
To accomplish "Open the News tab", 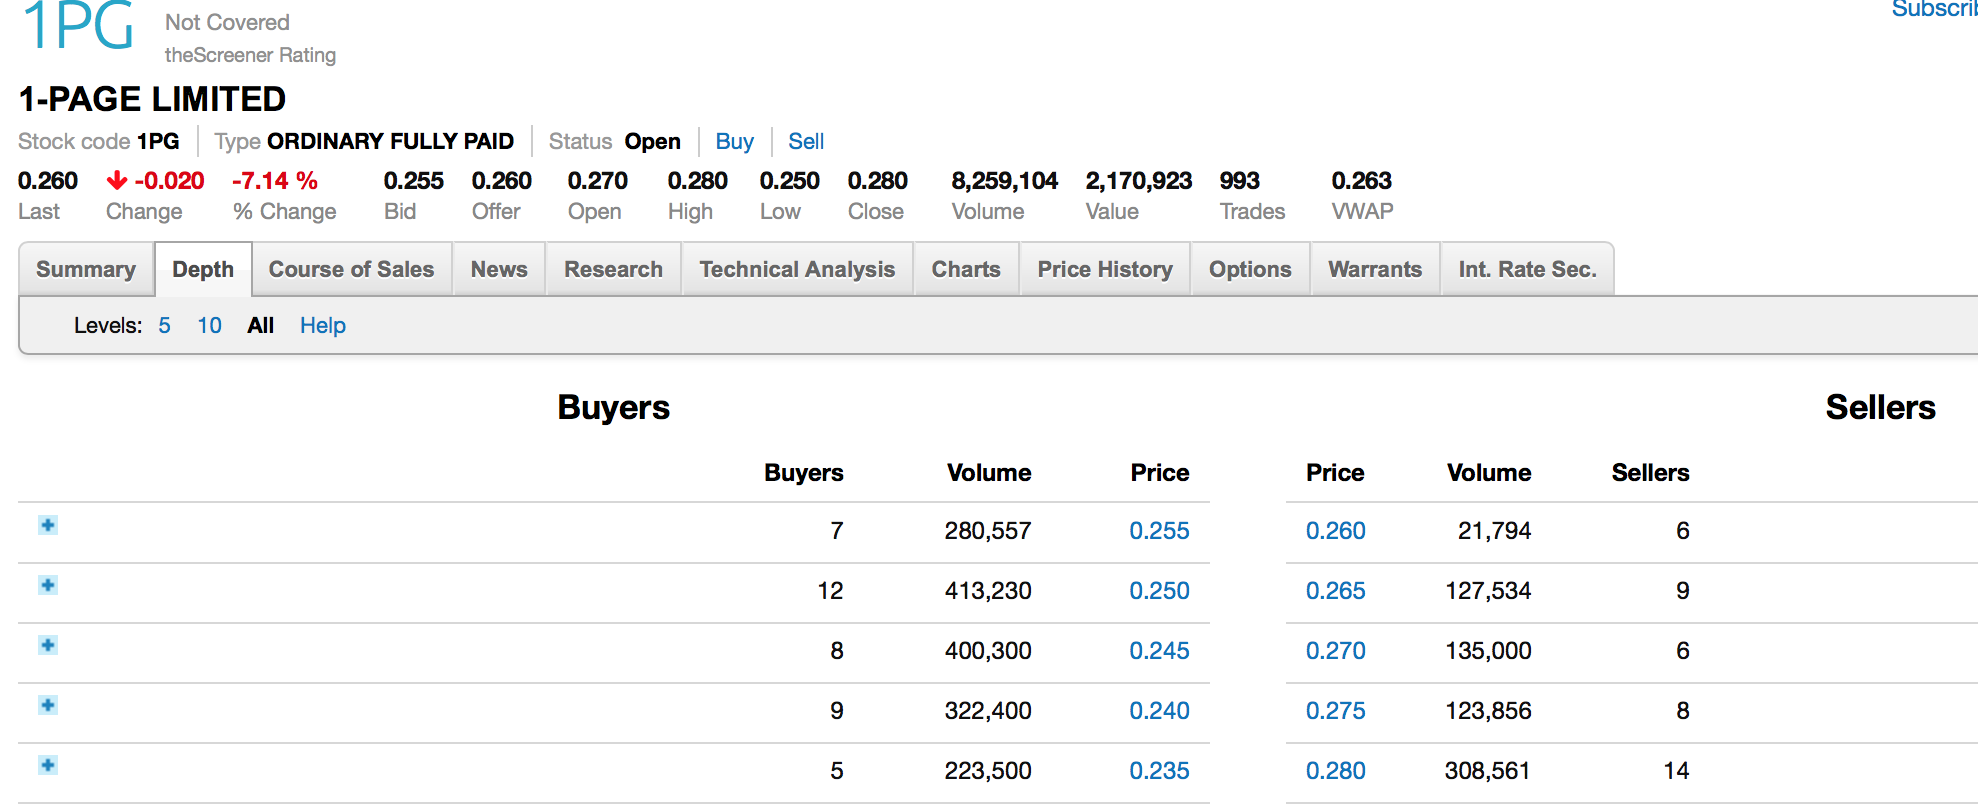I will point(499,269).
